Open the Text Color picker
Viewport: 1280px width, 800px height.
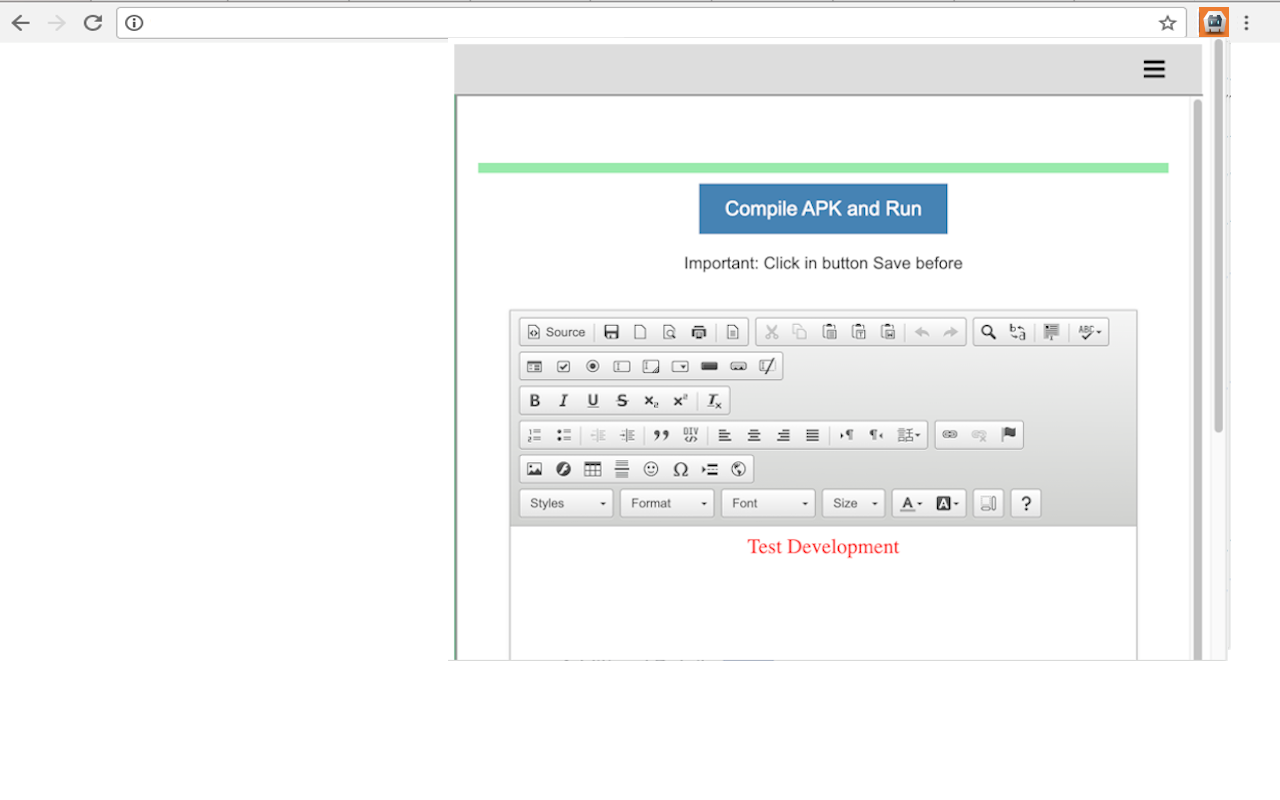(x=910, y=503)
